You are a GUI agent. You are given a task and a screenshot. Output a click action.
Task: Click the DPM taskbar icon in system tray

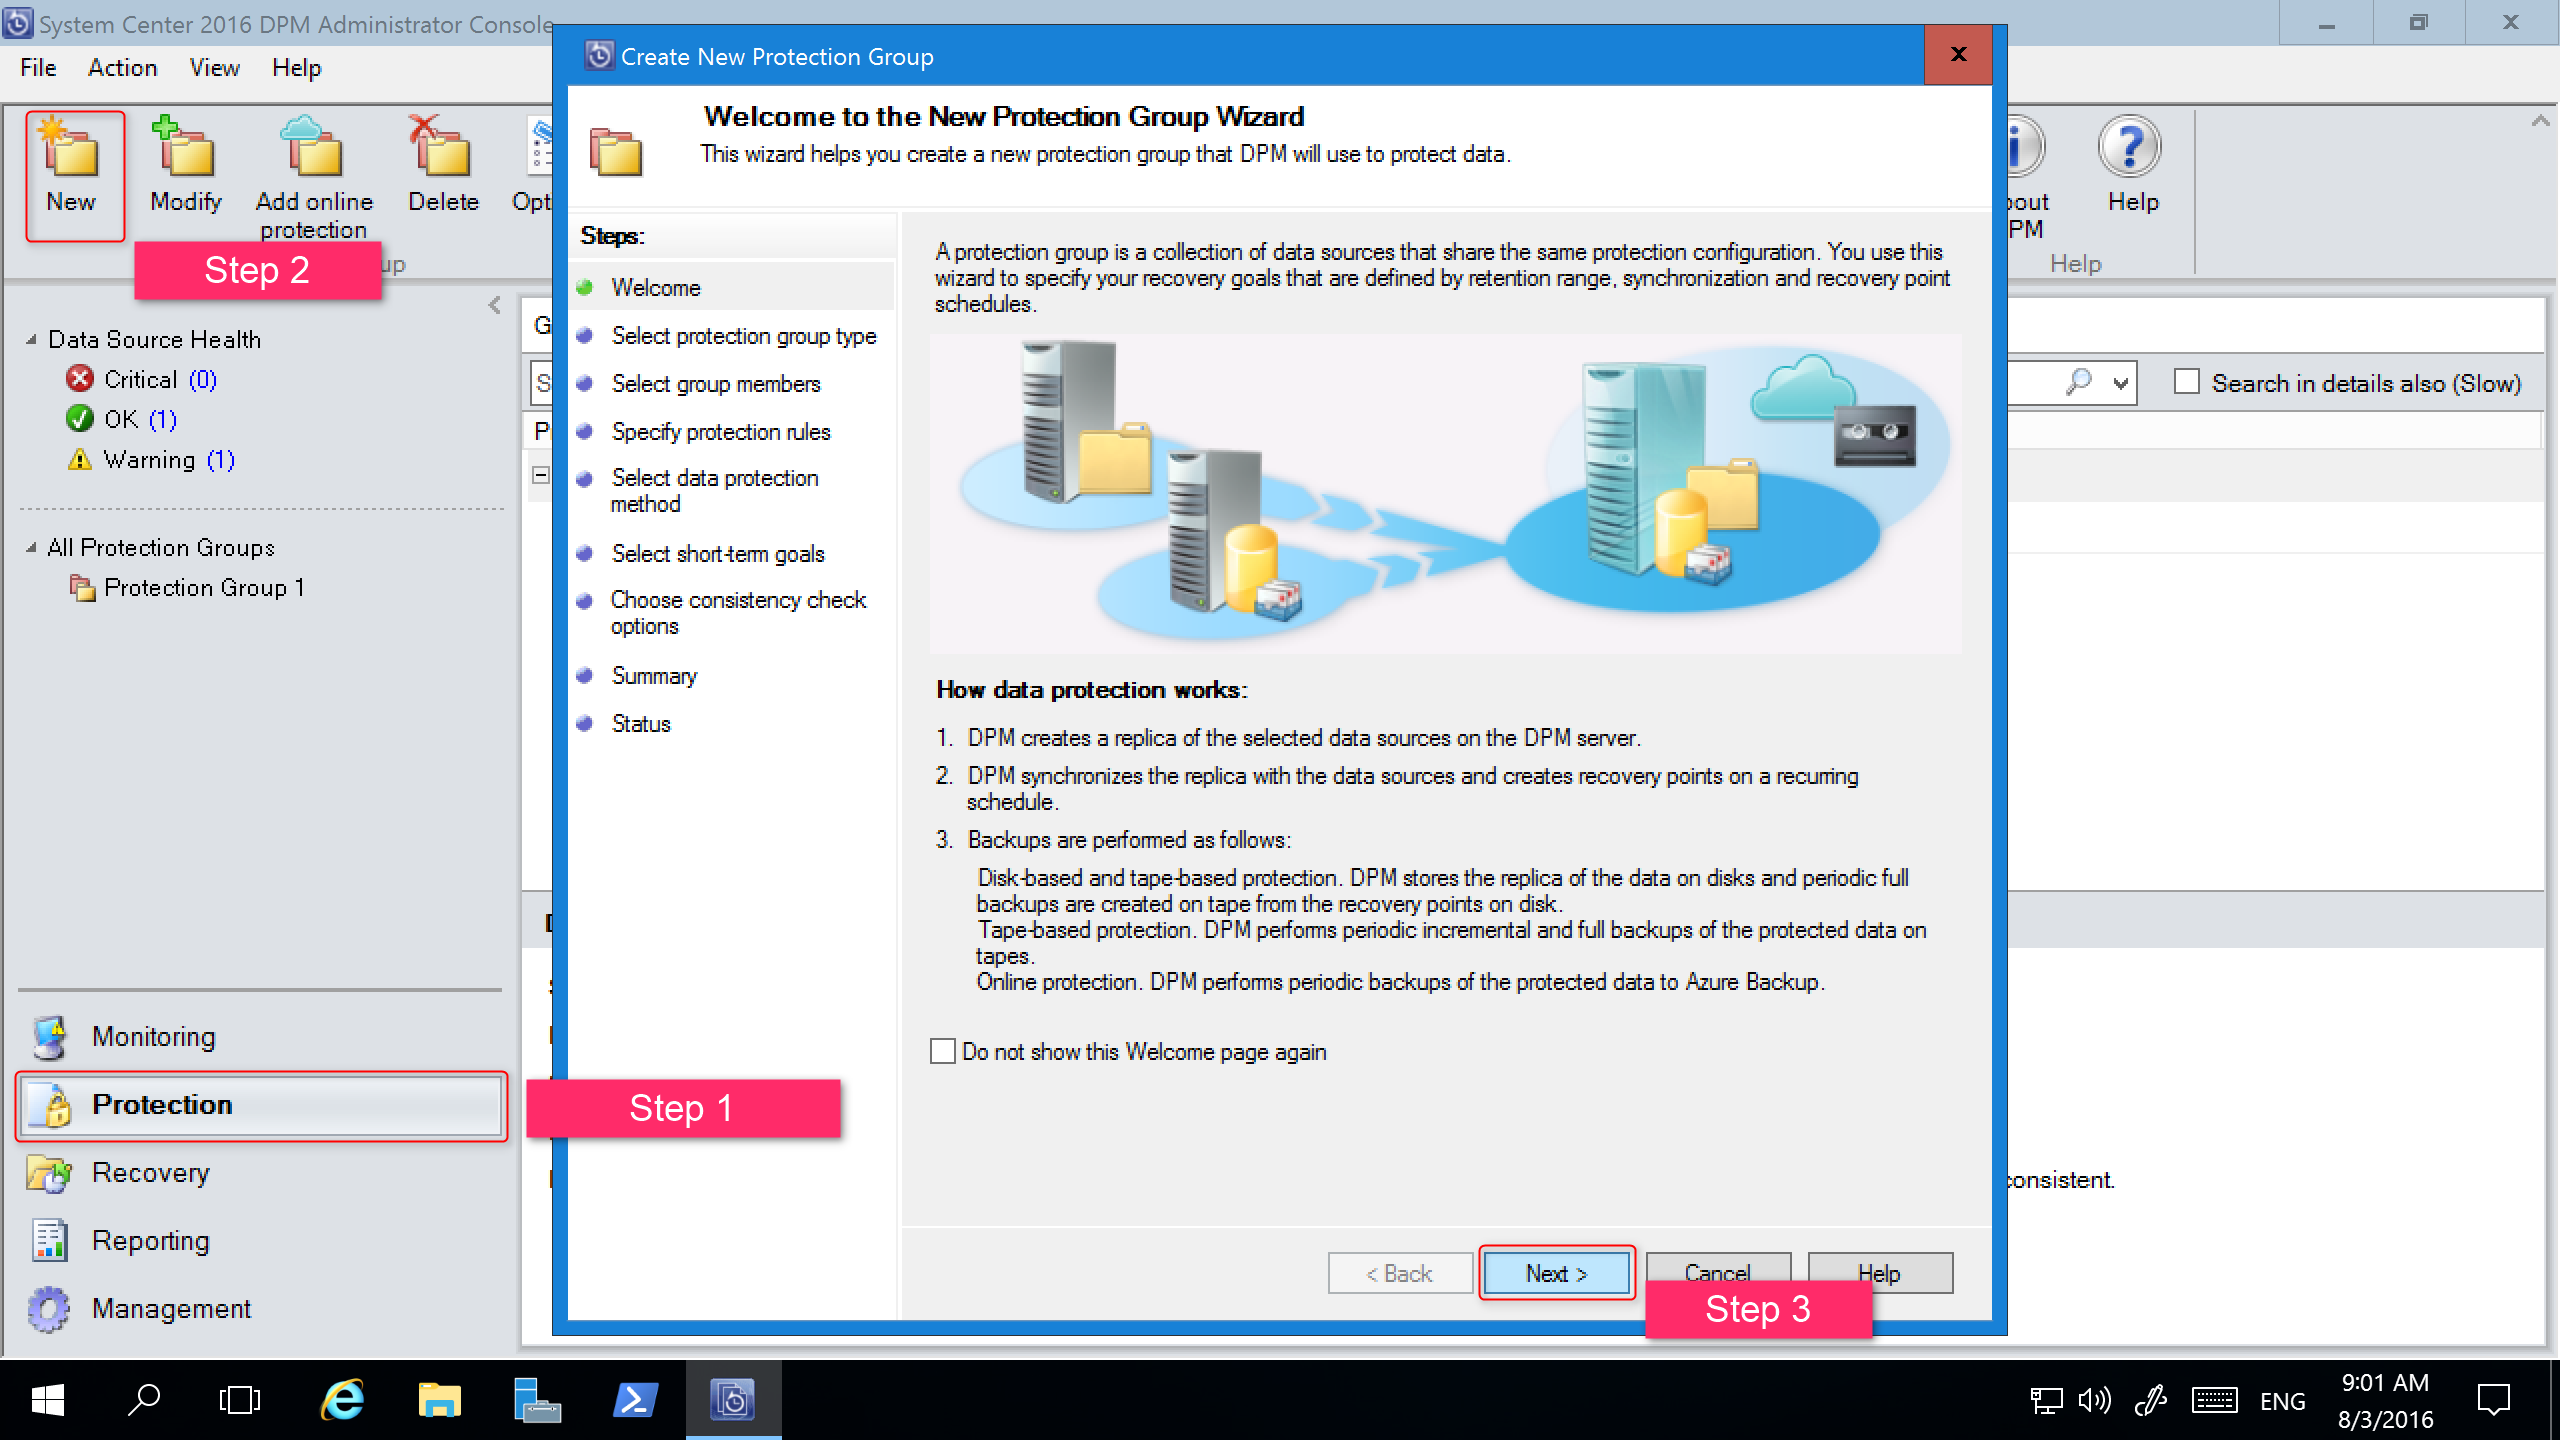coord(731,1400)
